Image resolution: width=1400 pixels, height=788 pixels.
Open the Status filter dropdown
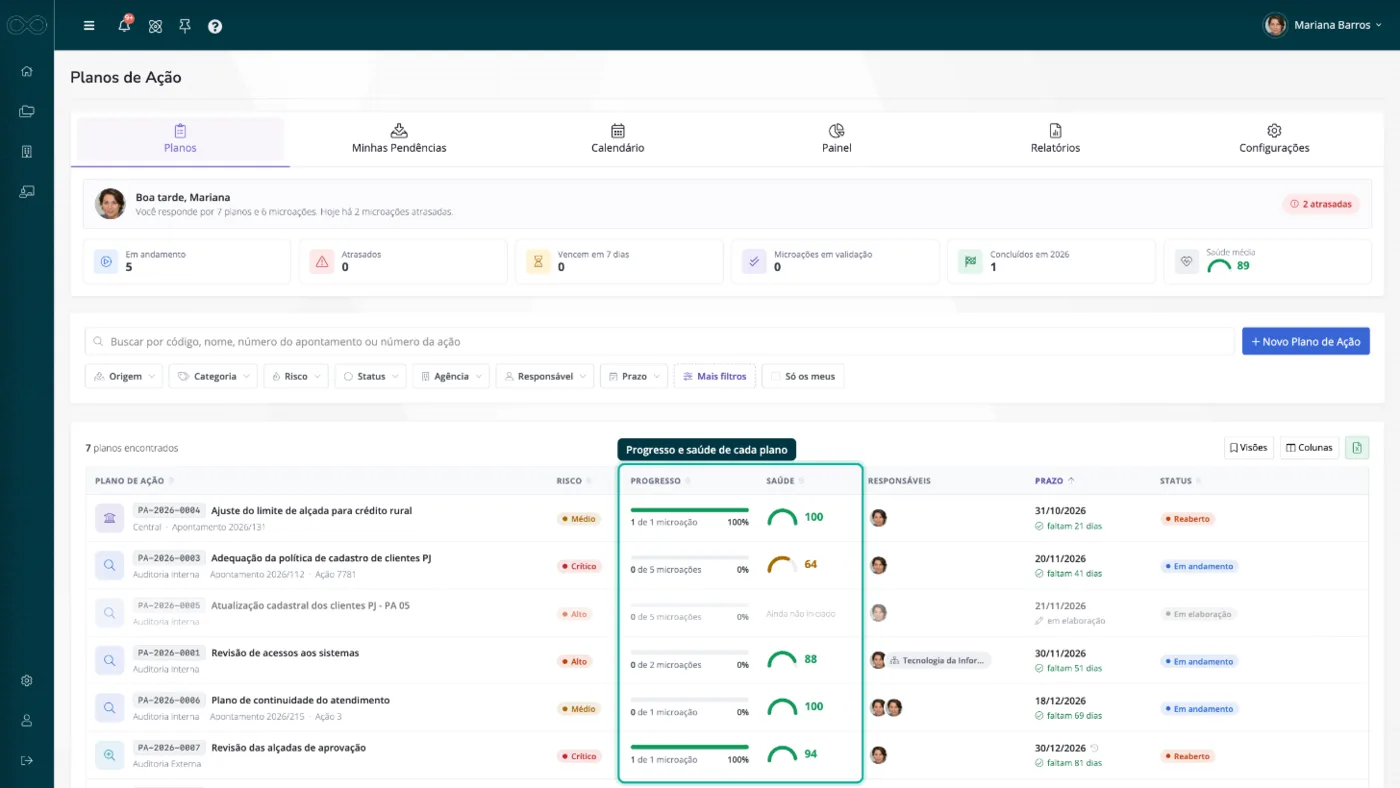pos(370,376)
